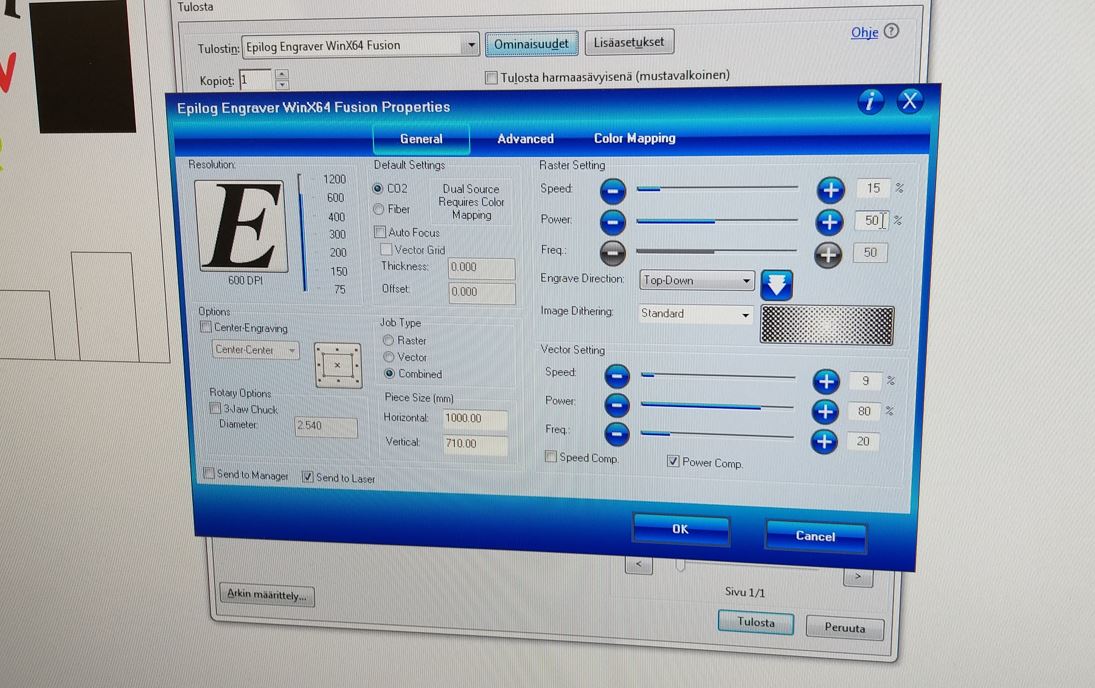The height and width of the screenshot is (688, 1095).
Task: Click the raster Speed value field
Action: (873, 188)
